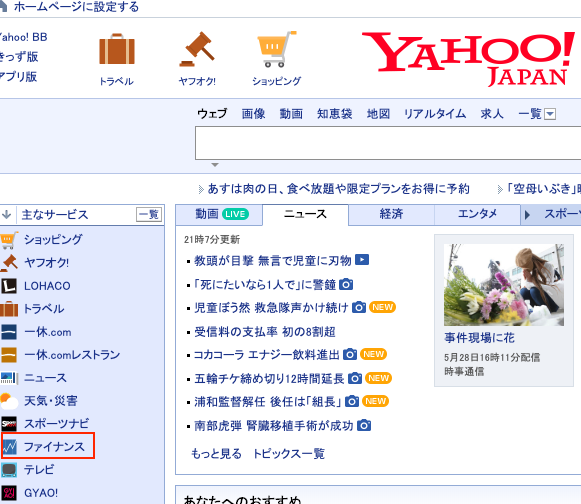581x504 pixels.
Task: Click the 一休.comレストラン orange icon
Action: (9, 355)
